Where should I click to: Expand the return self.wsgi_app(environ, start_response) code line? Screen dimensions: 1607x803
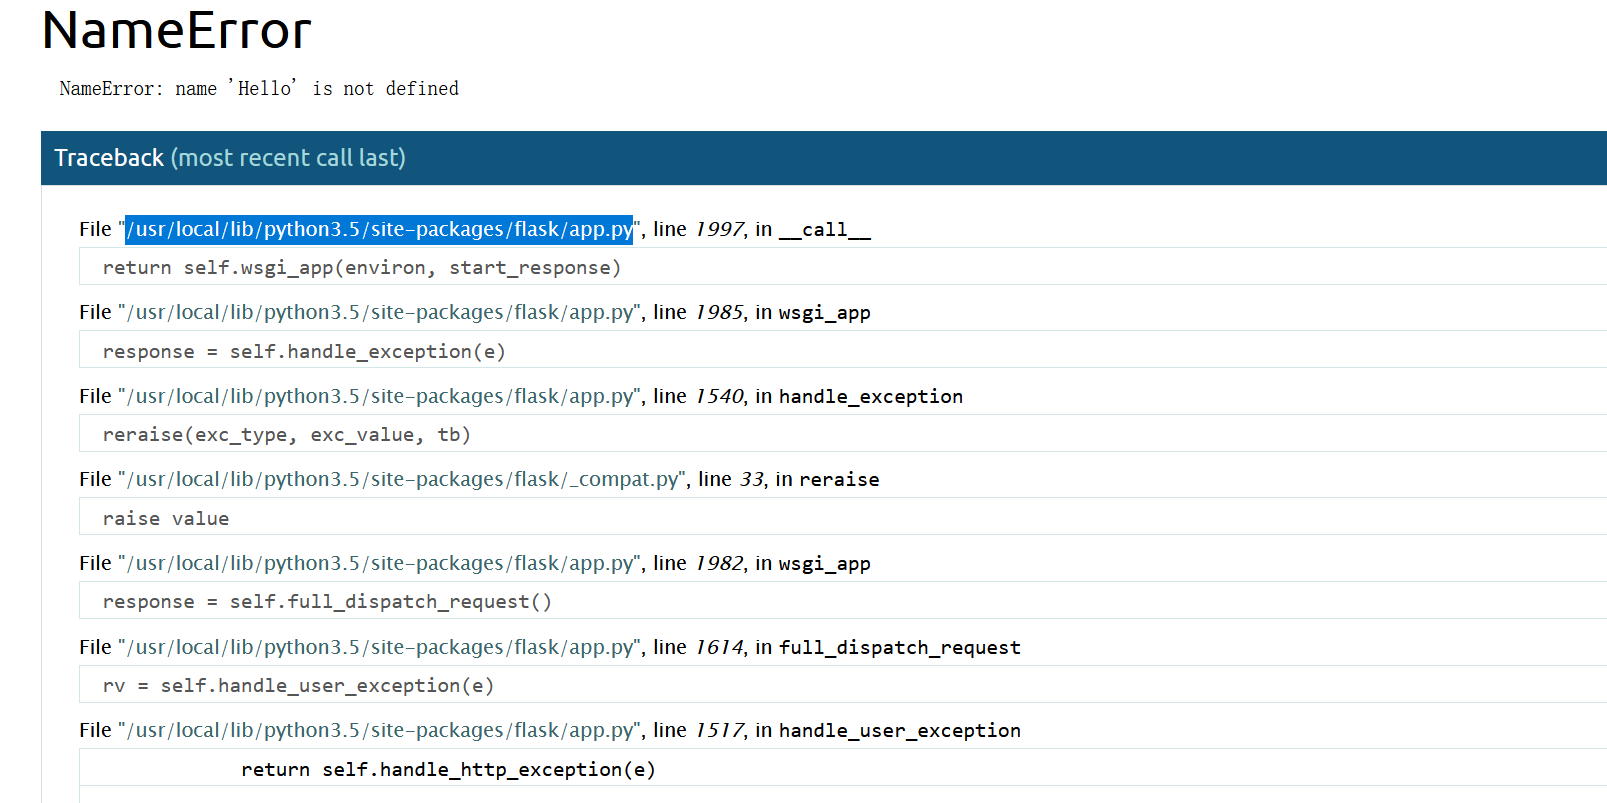[x=361, y=268]
